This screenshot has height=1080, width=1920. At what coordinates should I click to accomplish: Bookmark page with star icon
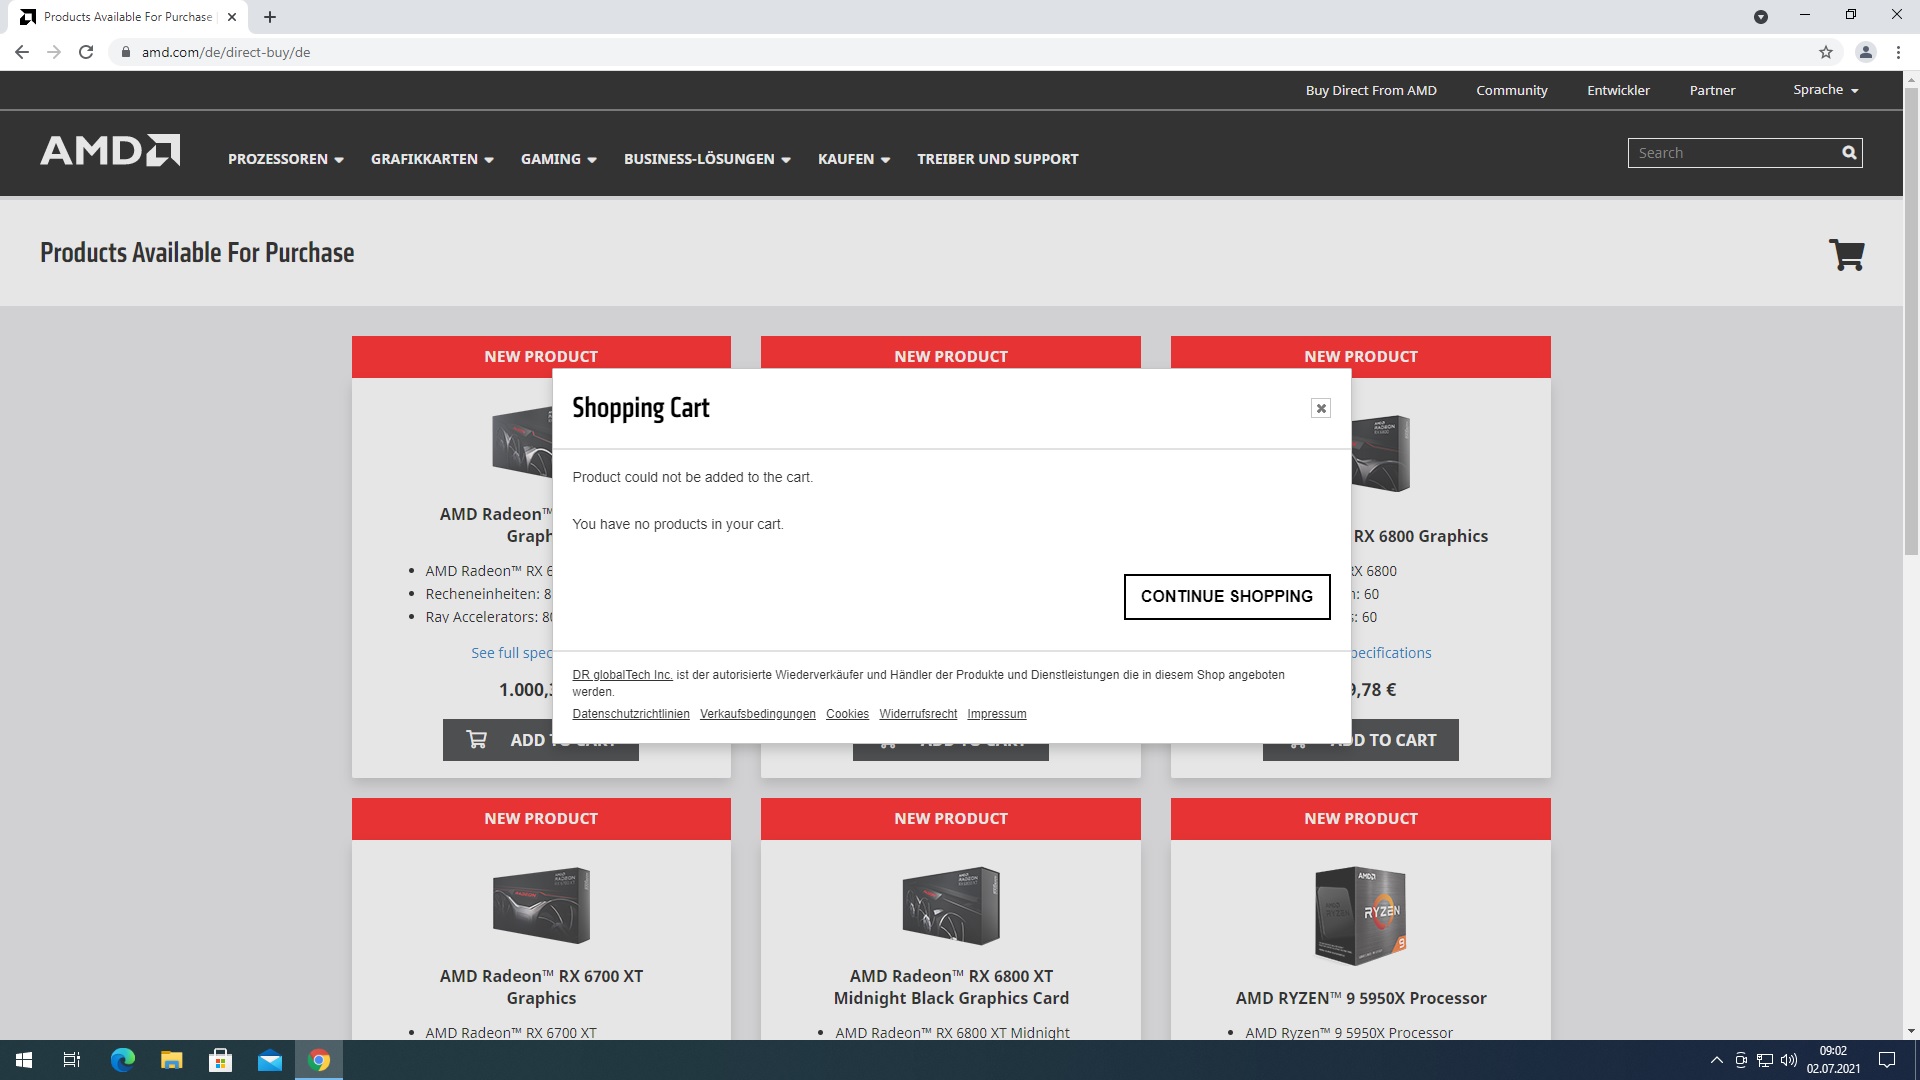[x=1826, y=52]
